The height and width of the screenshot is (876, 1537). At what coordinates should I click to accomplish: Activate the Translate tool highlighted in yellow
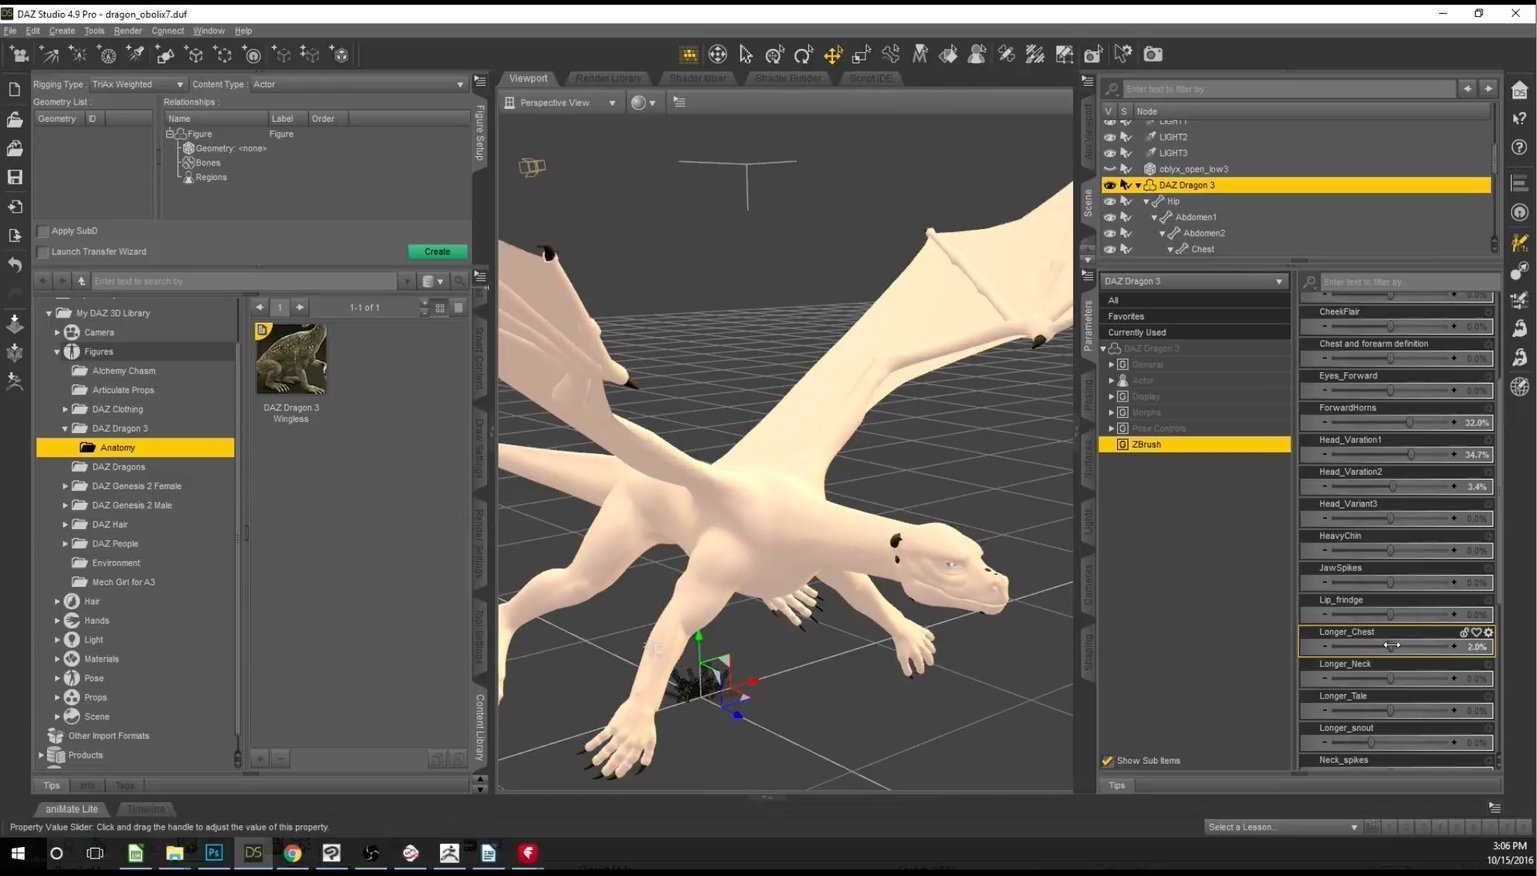point(833,54)
